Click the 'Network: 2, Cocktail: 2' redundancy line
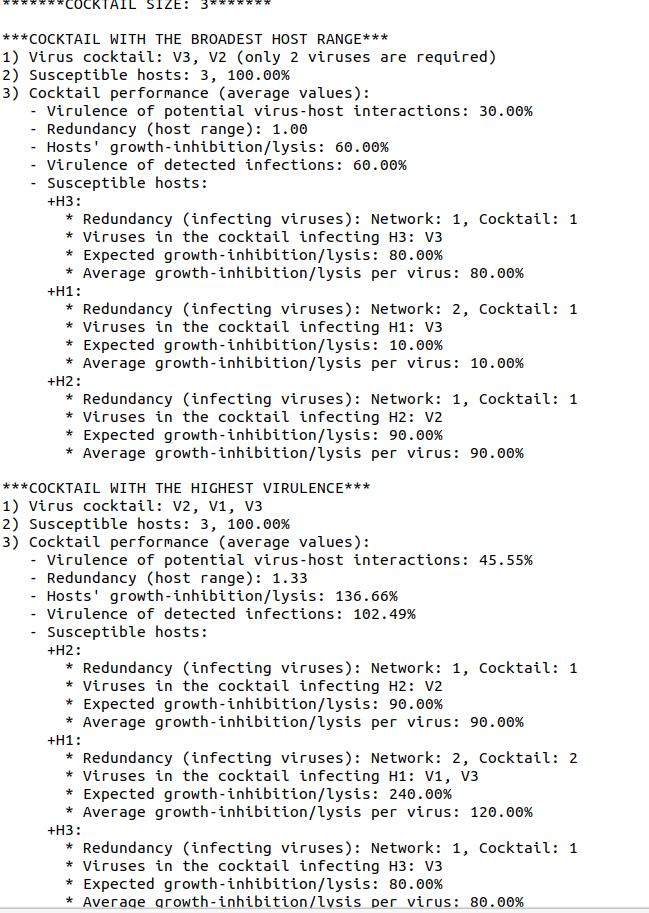This screenshot has width=649, height=913. pos(329,758)
